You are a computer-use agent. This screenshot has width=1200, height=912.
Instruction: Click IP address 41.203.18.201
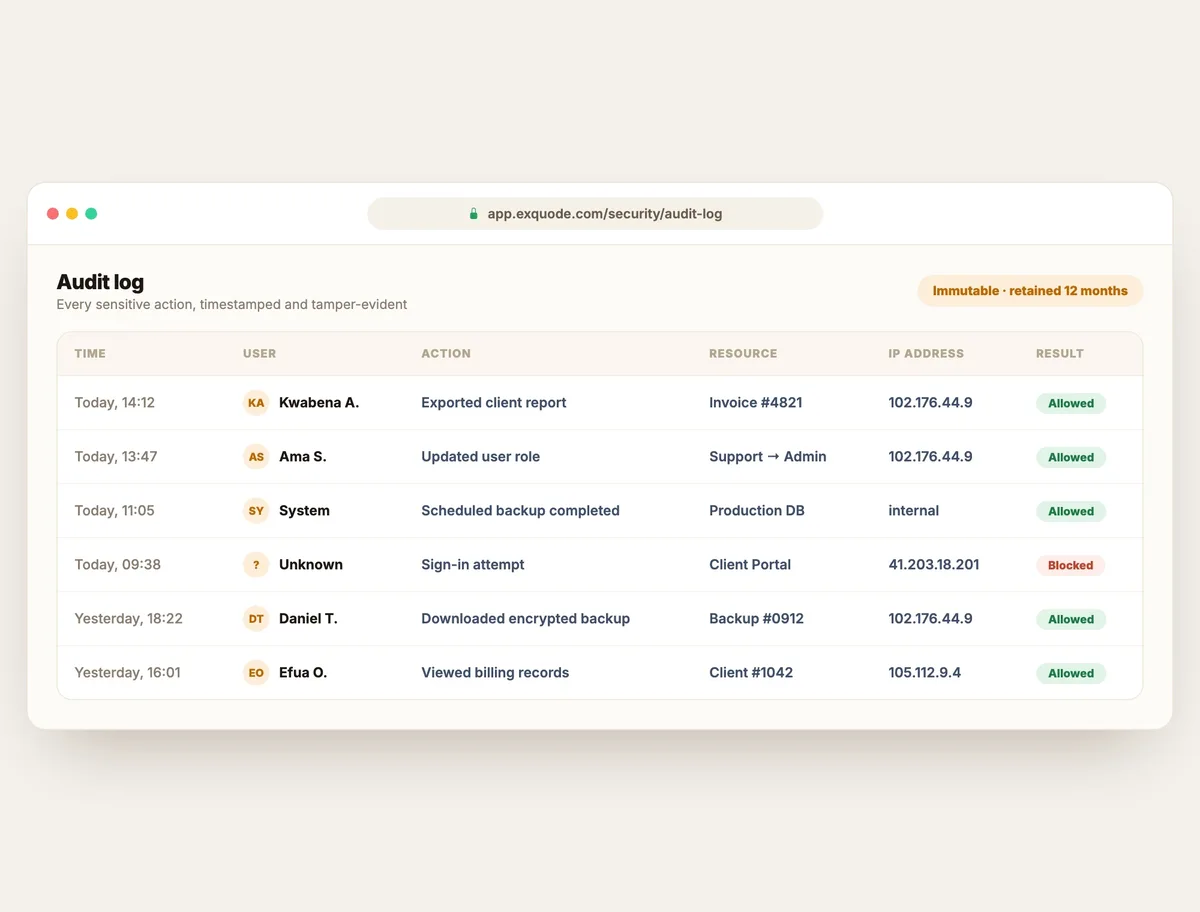(934, 565)
